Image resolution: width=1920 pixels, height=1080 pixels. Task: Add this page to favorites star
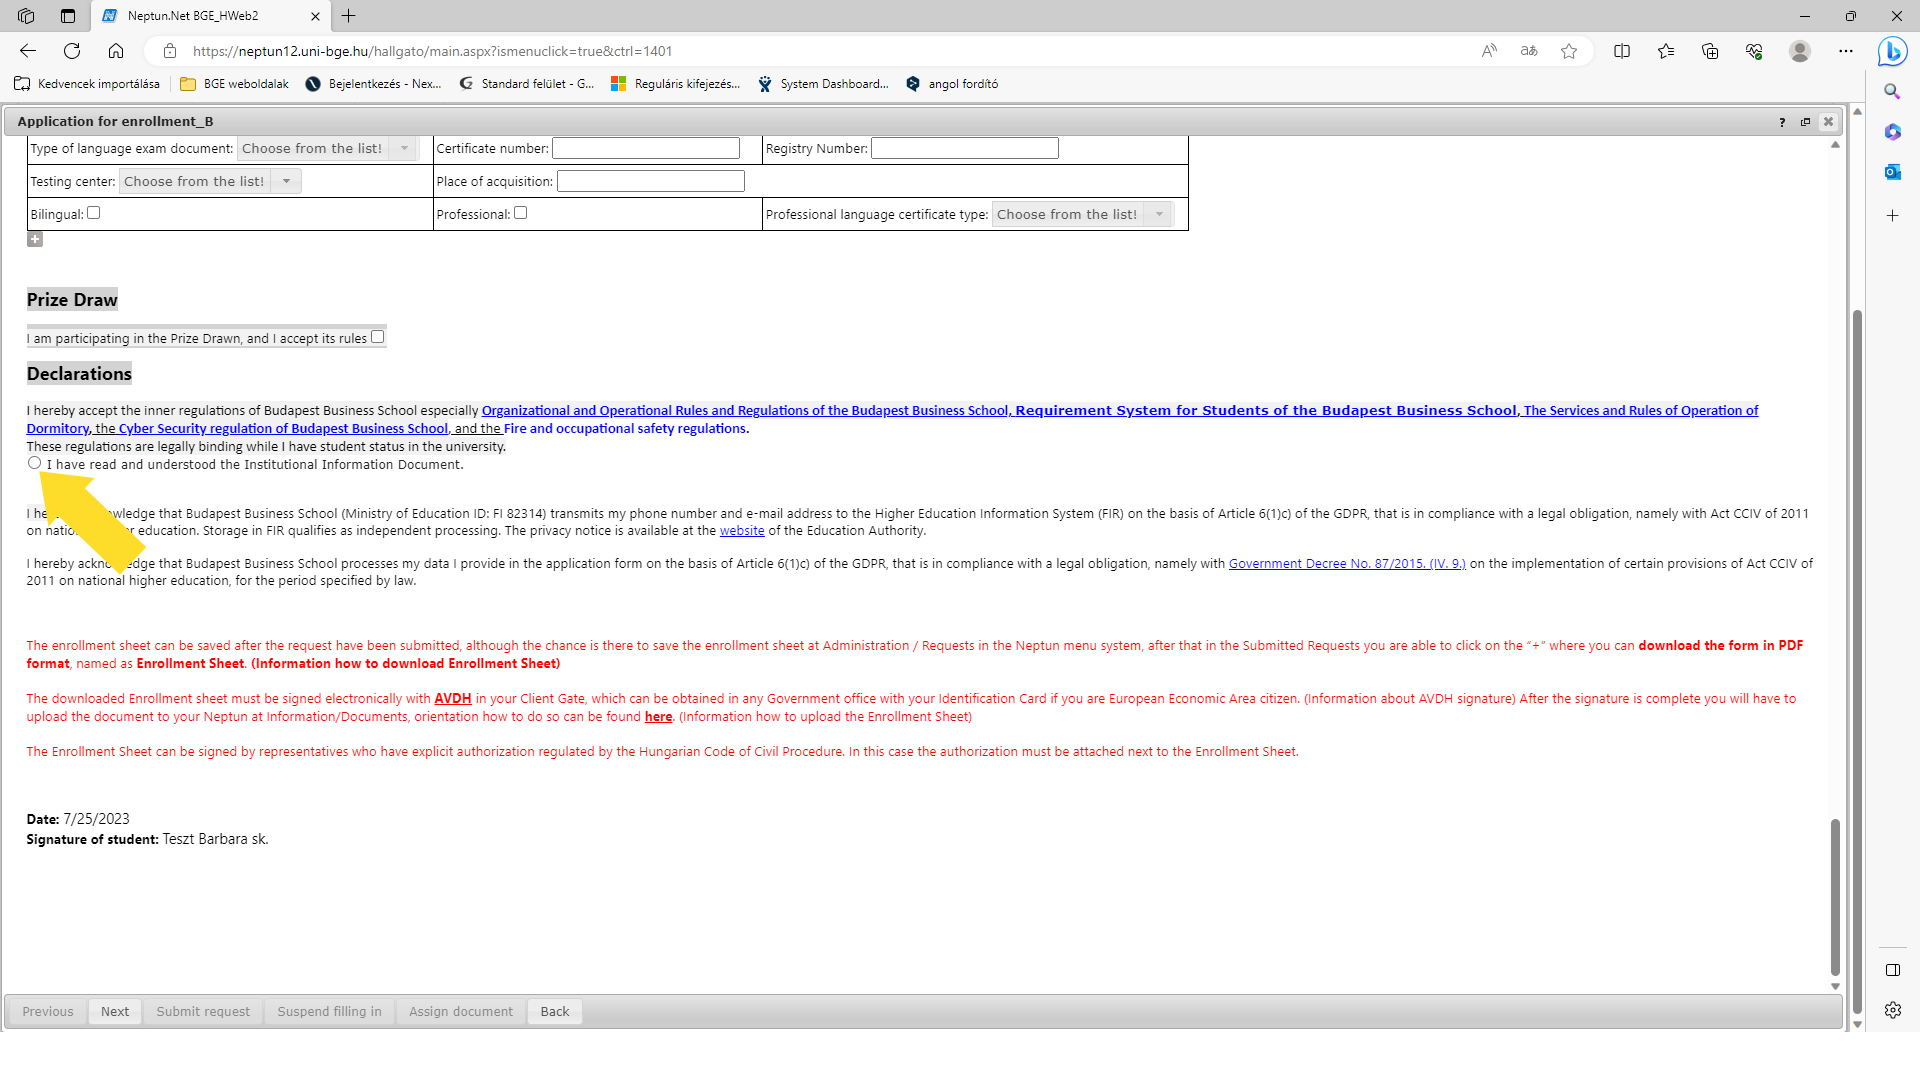click(x=1569, y=51)
